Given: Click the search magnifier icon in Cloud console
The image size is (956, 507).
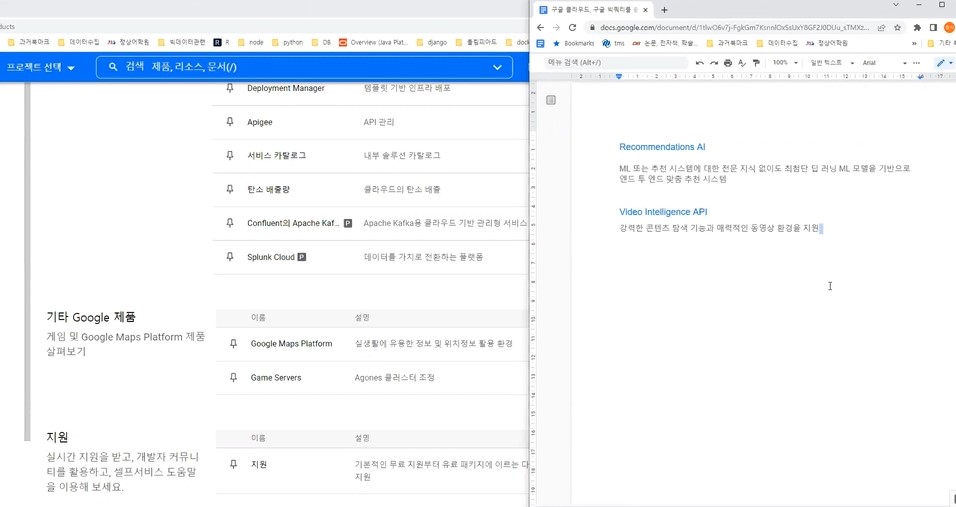Looking at the screenshot, I should (x=113, y=67).
